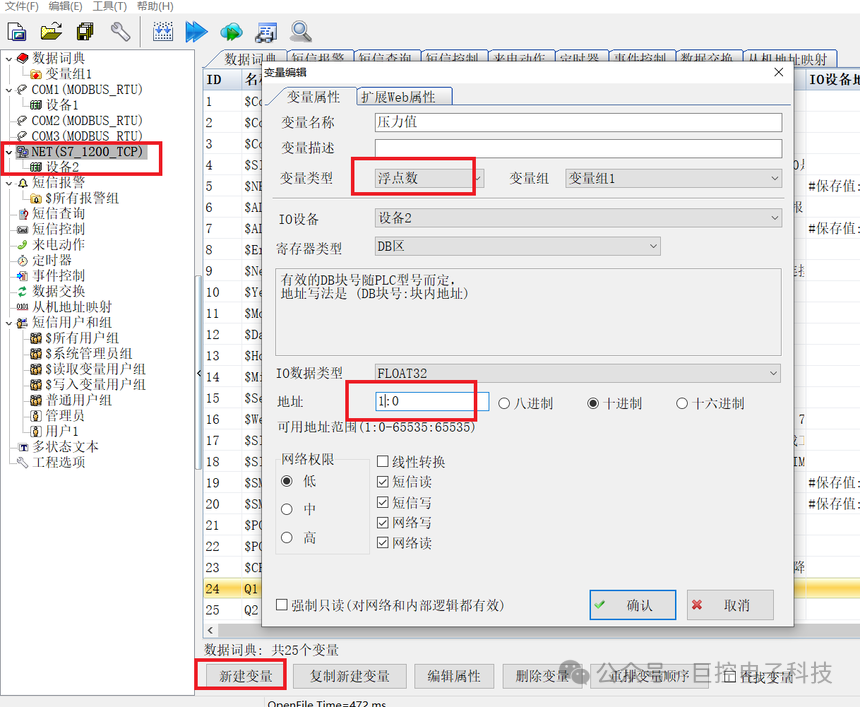
Task: Click the device monitor toolbar icon
Action: click(x=266, y=32)
